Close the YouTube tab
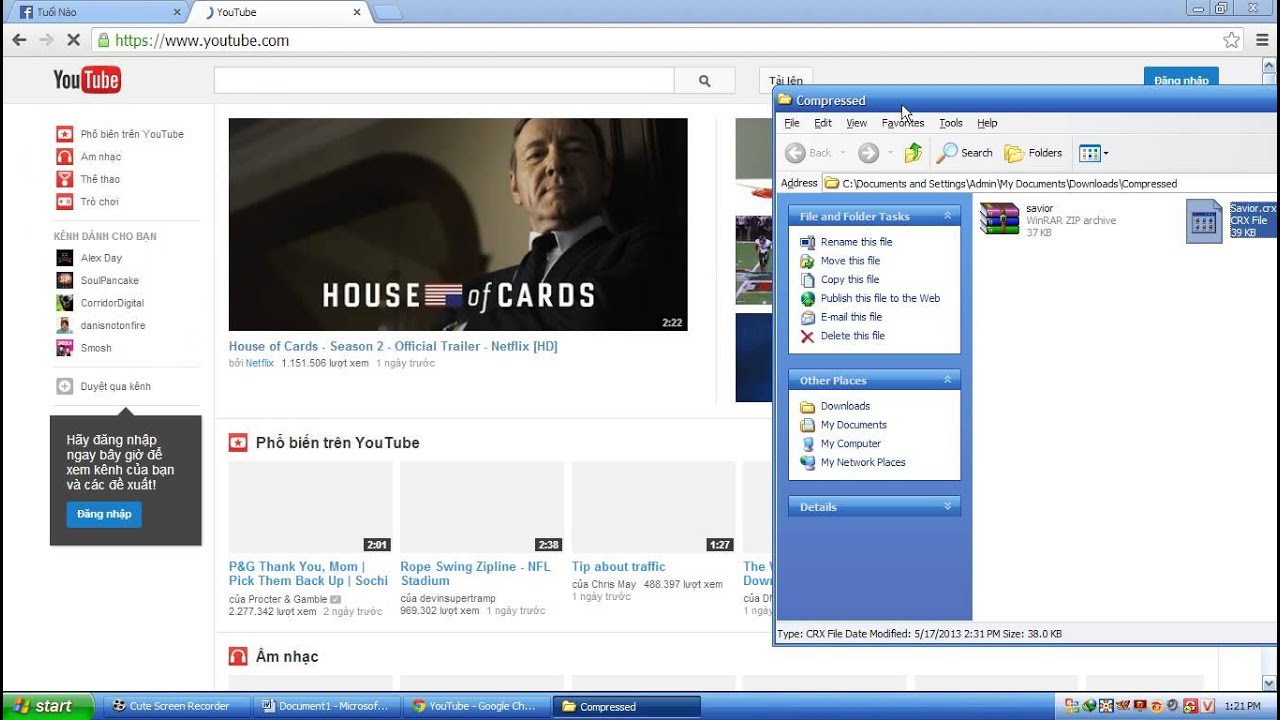Viewport: 1280px width, 720px height. point(357,12)
